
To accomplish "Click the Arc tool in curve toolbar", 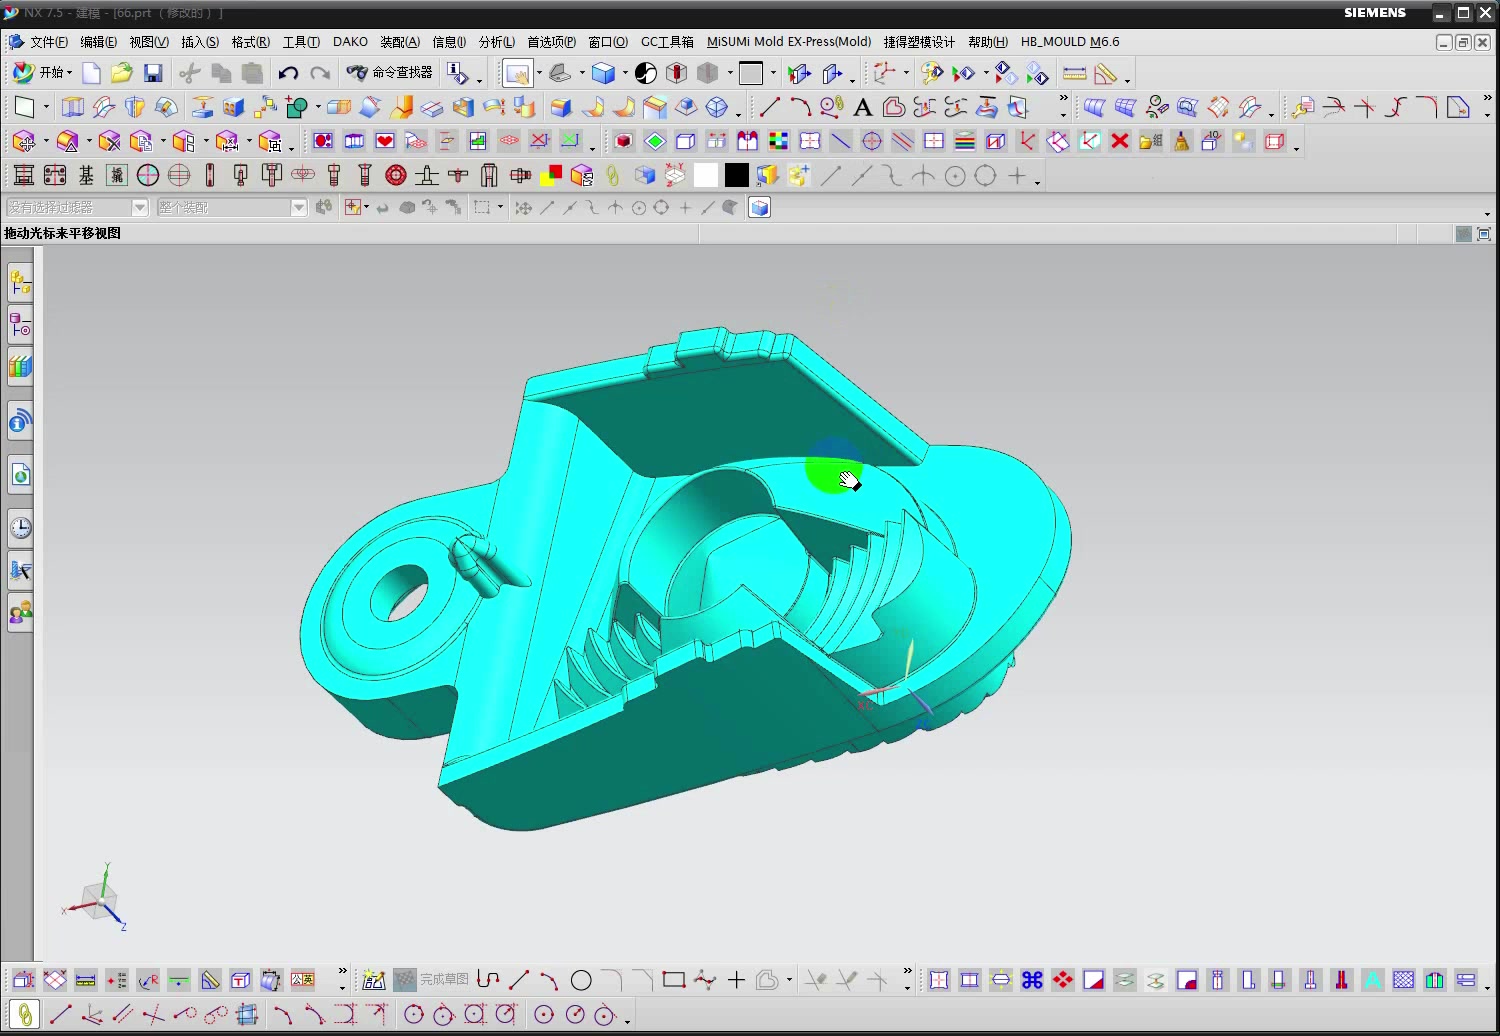I will [800, 107].
